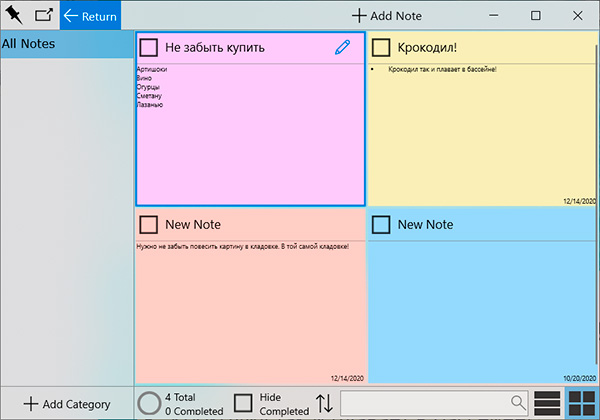Click Add Category in the sidebar
The width and height of the screenshot is (600, 420).
[66, 404]
